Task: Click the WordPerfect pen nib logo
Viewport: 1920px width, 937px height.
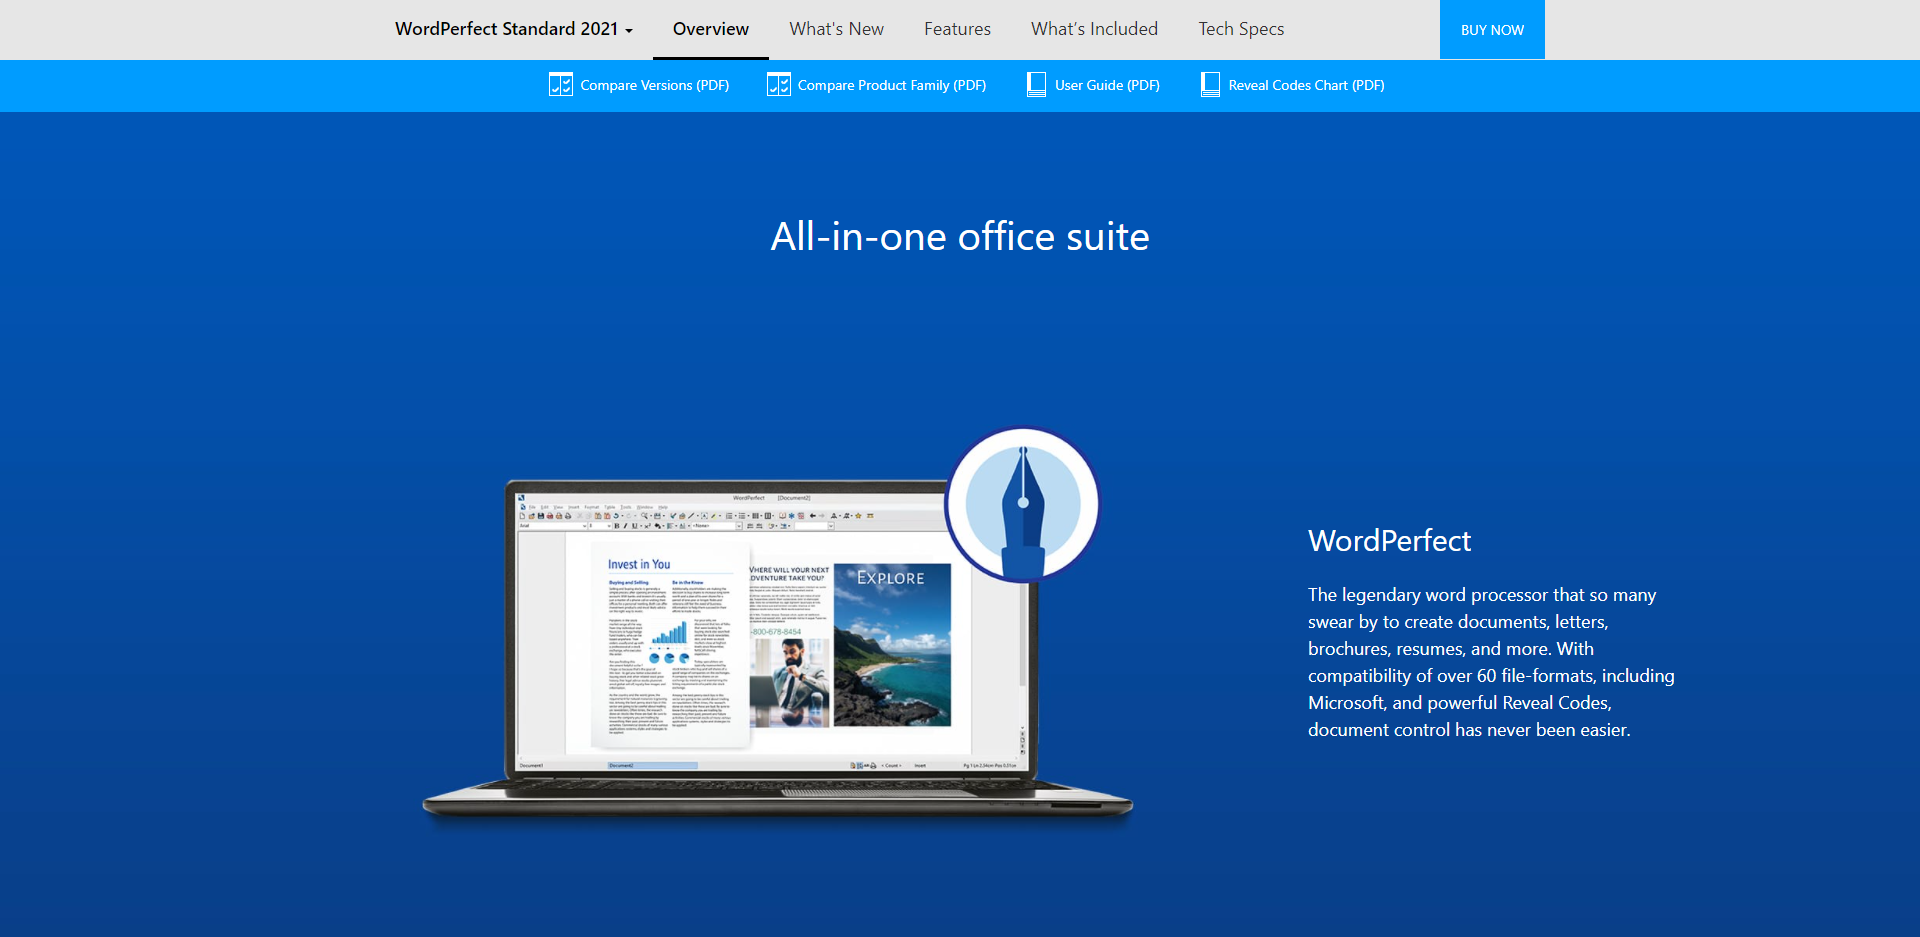Action: click(x=1022, y=505)
